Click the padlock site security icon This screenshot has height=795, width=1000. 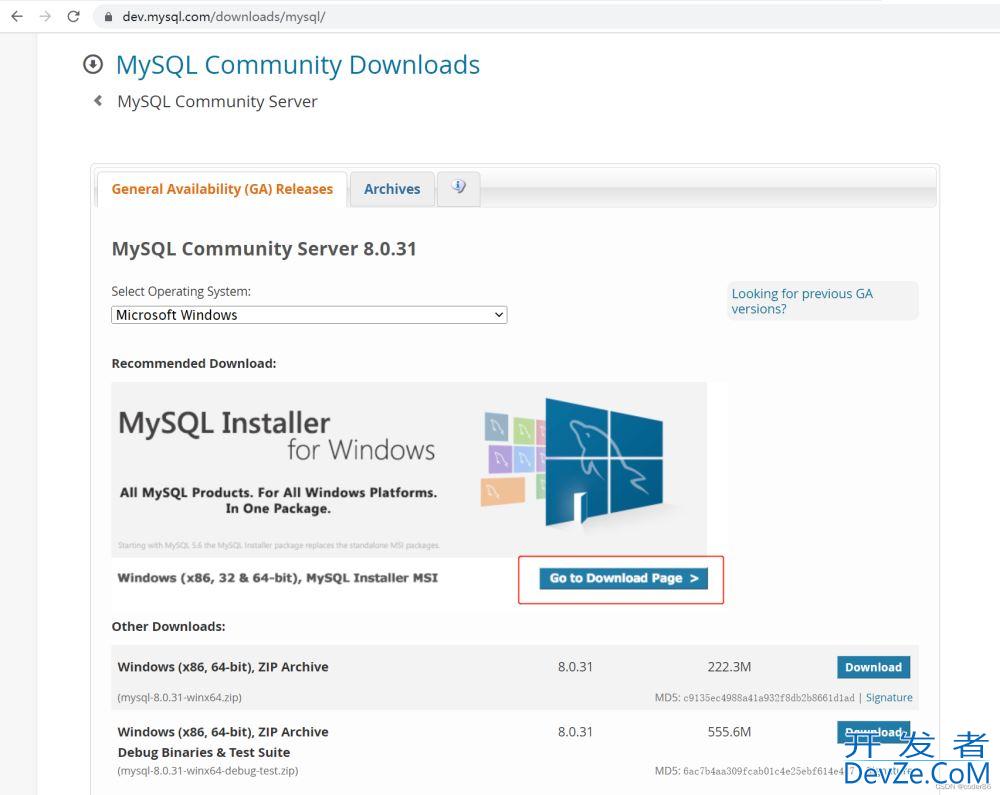pos(108,17)
